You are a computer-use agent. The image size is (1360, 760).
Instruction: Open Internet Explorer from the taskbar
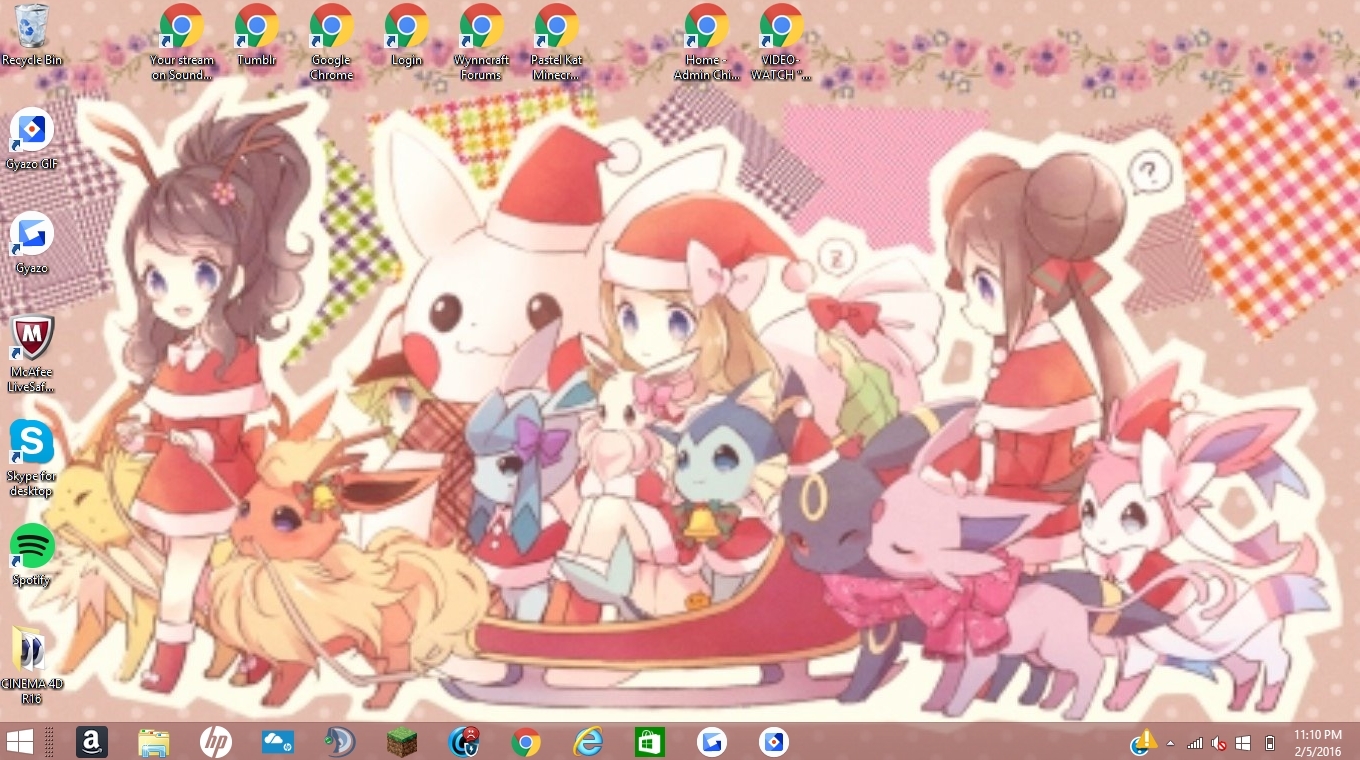(x=588, y=742)
